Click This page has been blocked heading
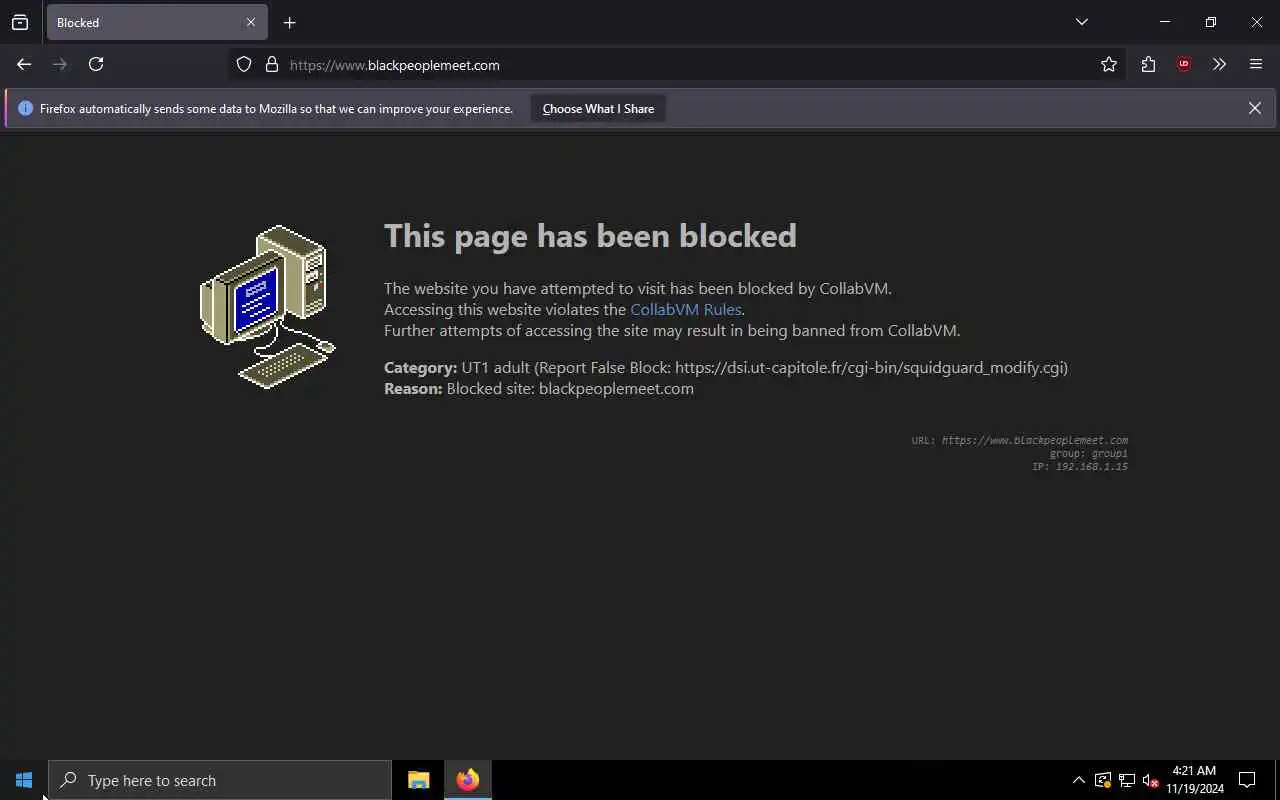1280x800 pixels. (x=590, y=235)
